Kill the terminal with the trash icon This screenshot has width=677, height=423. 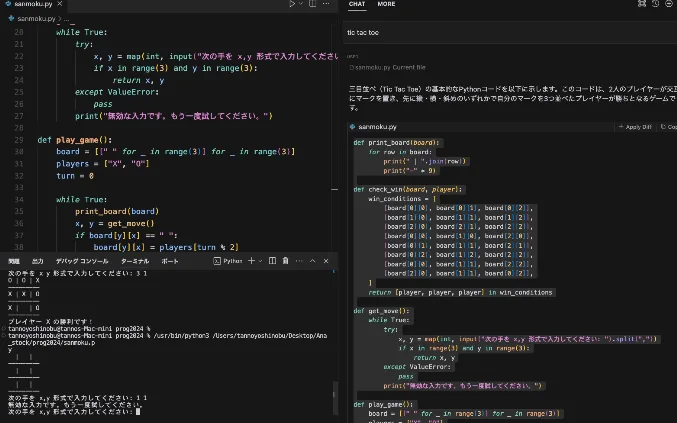(285, 261)
